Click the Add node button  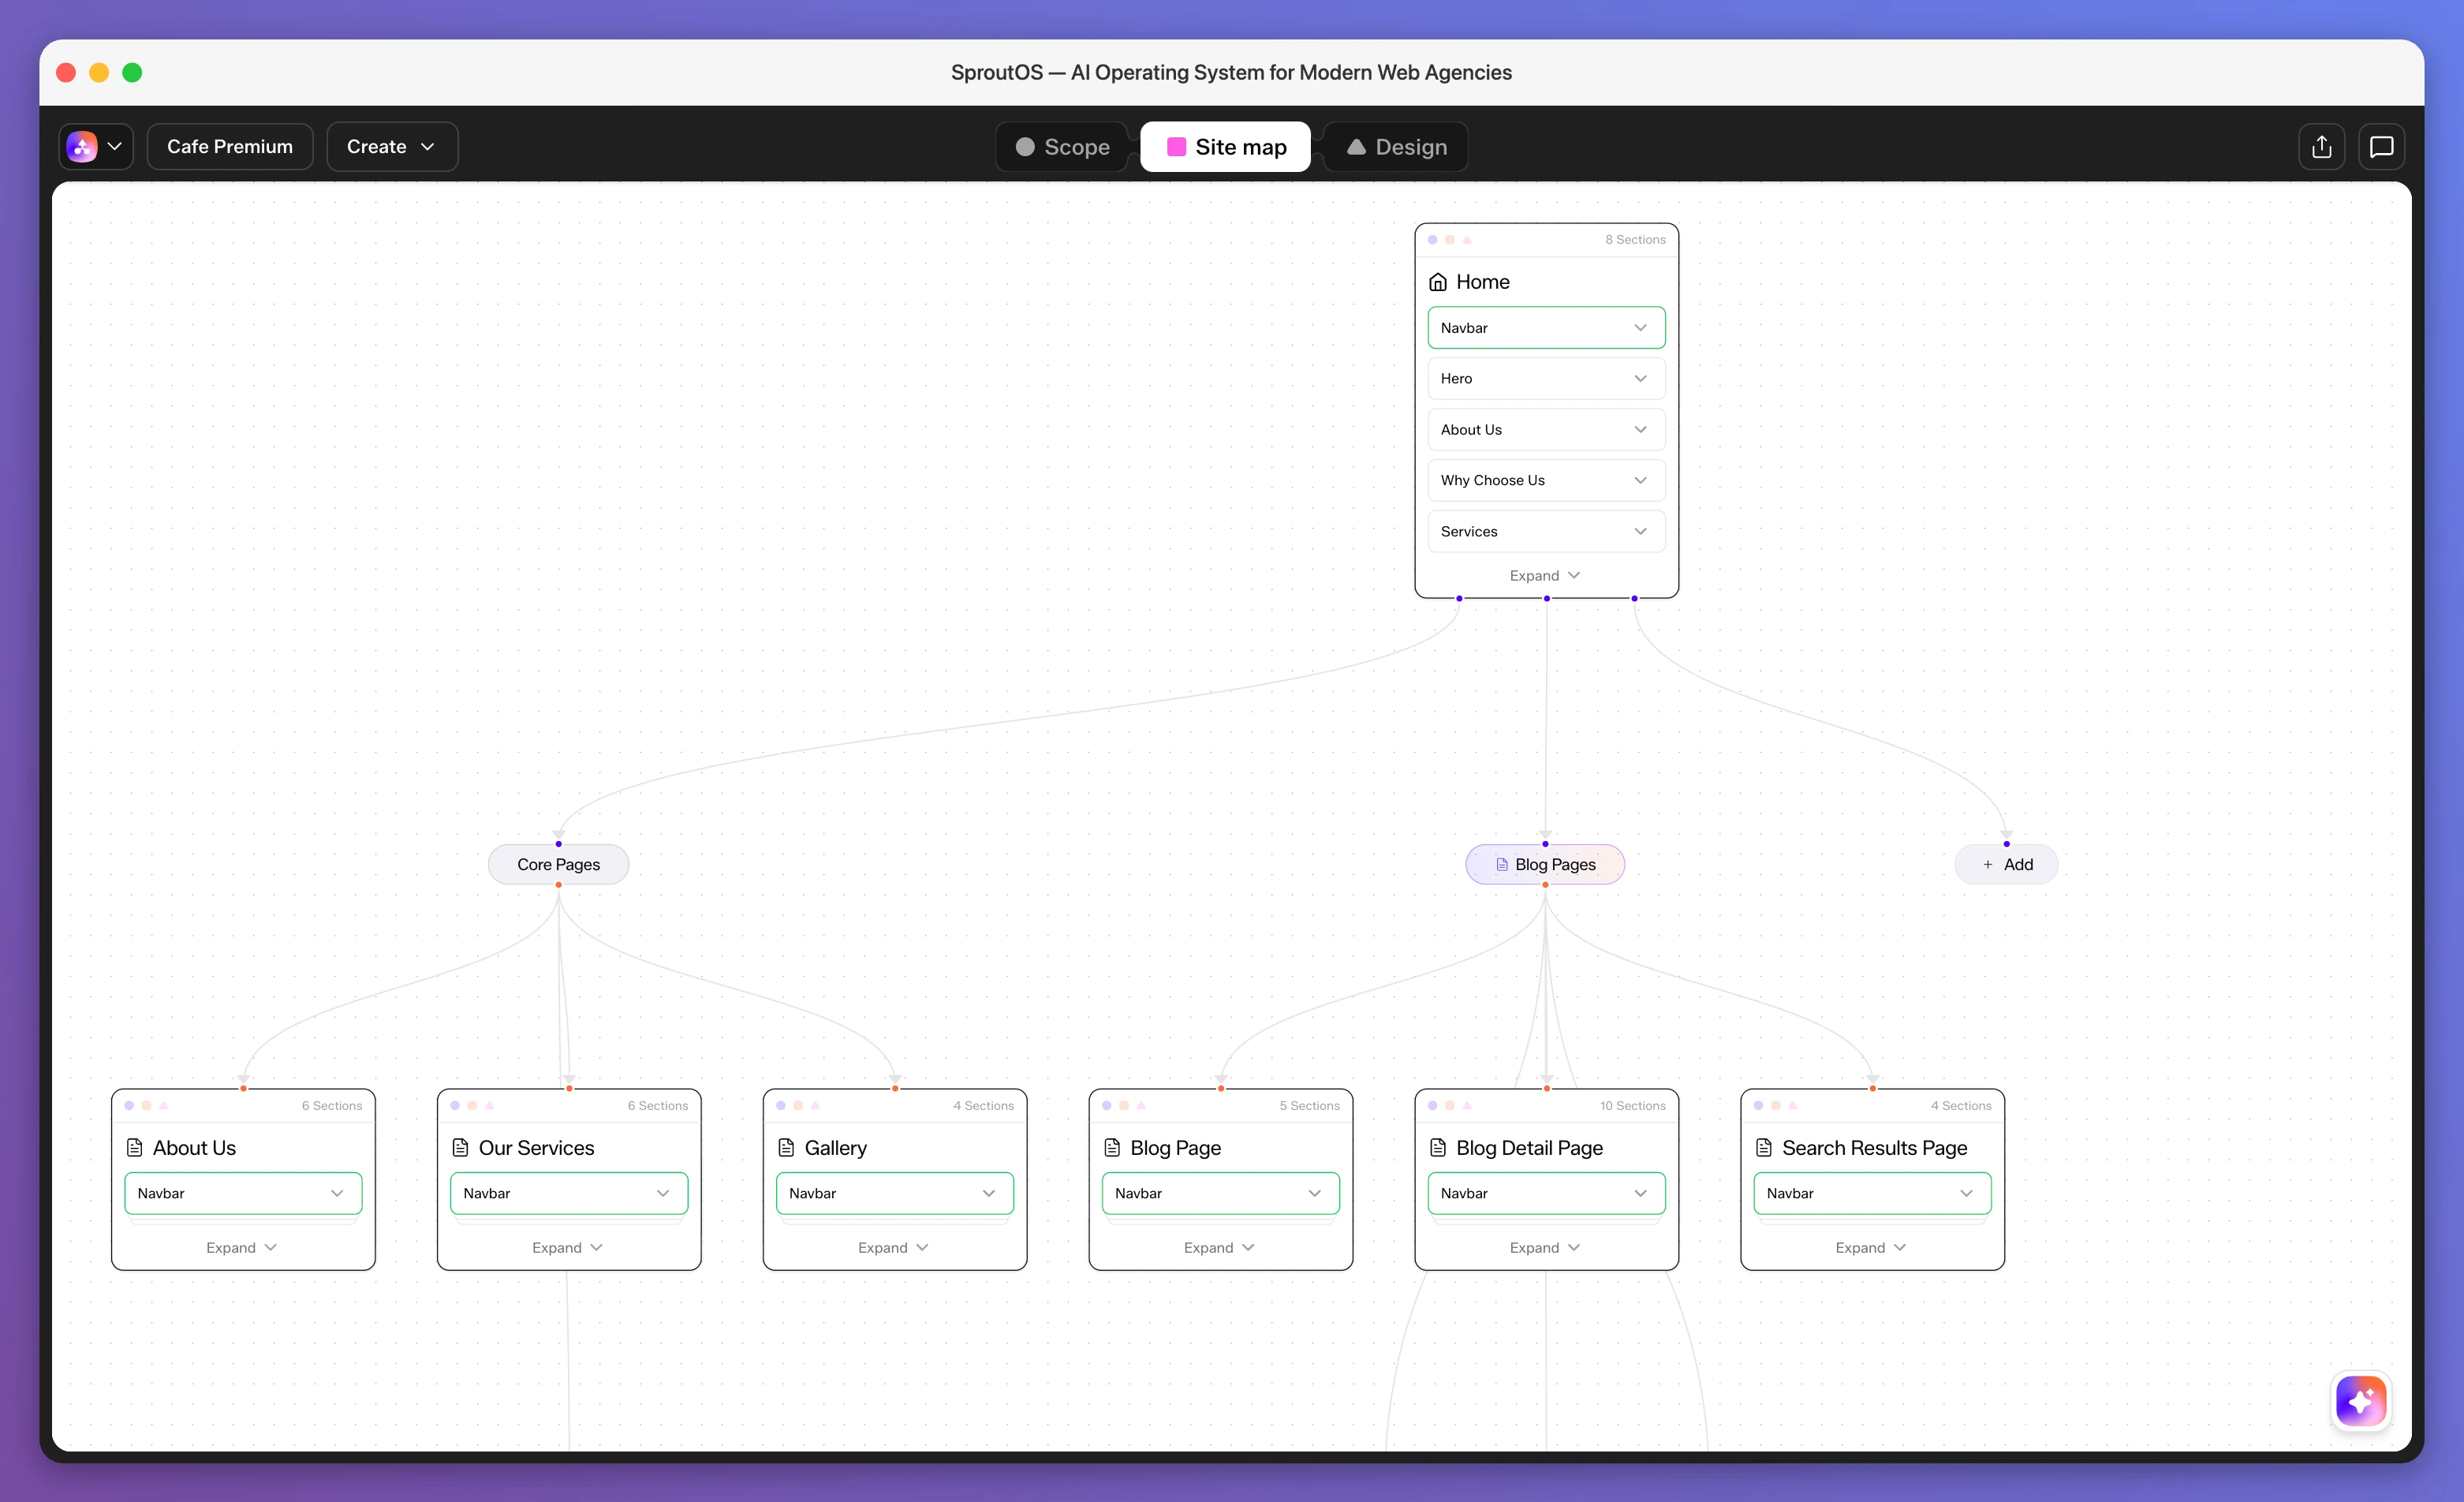tap(2006, 865)
